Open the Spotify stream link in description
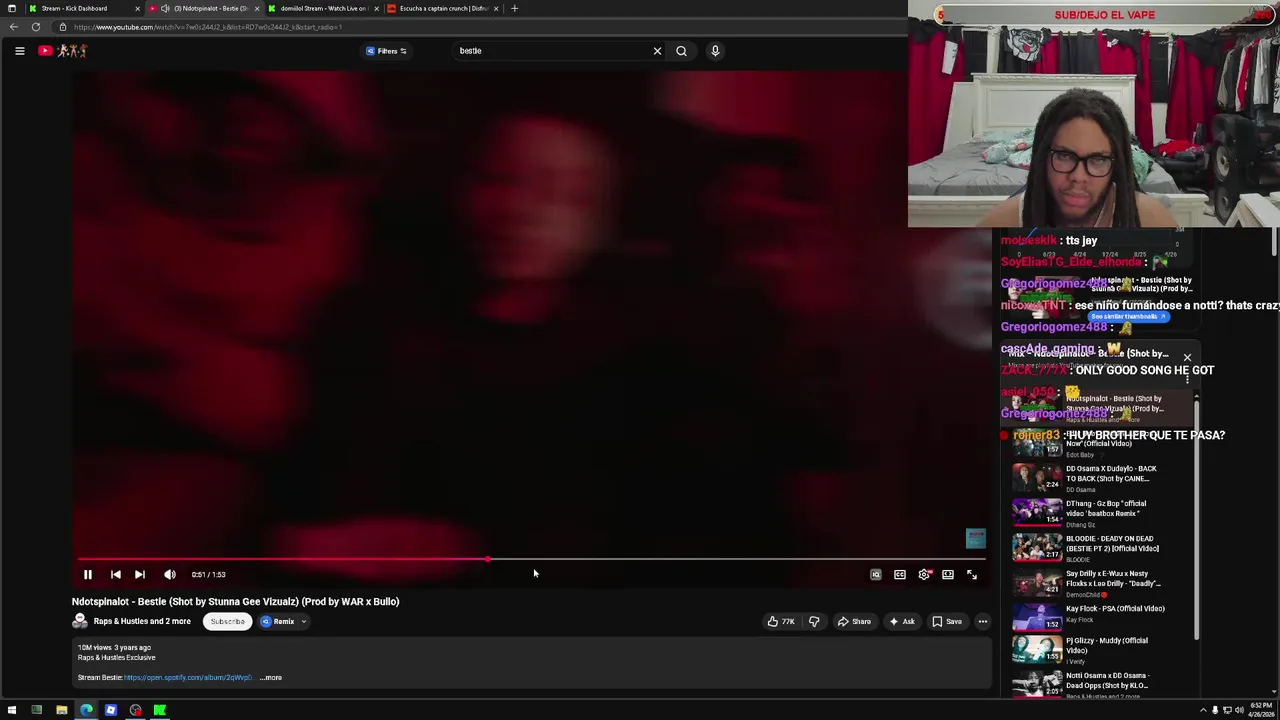 (187, 677)
